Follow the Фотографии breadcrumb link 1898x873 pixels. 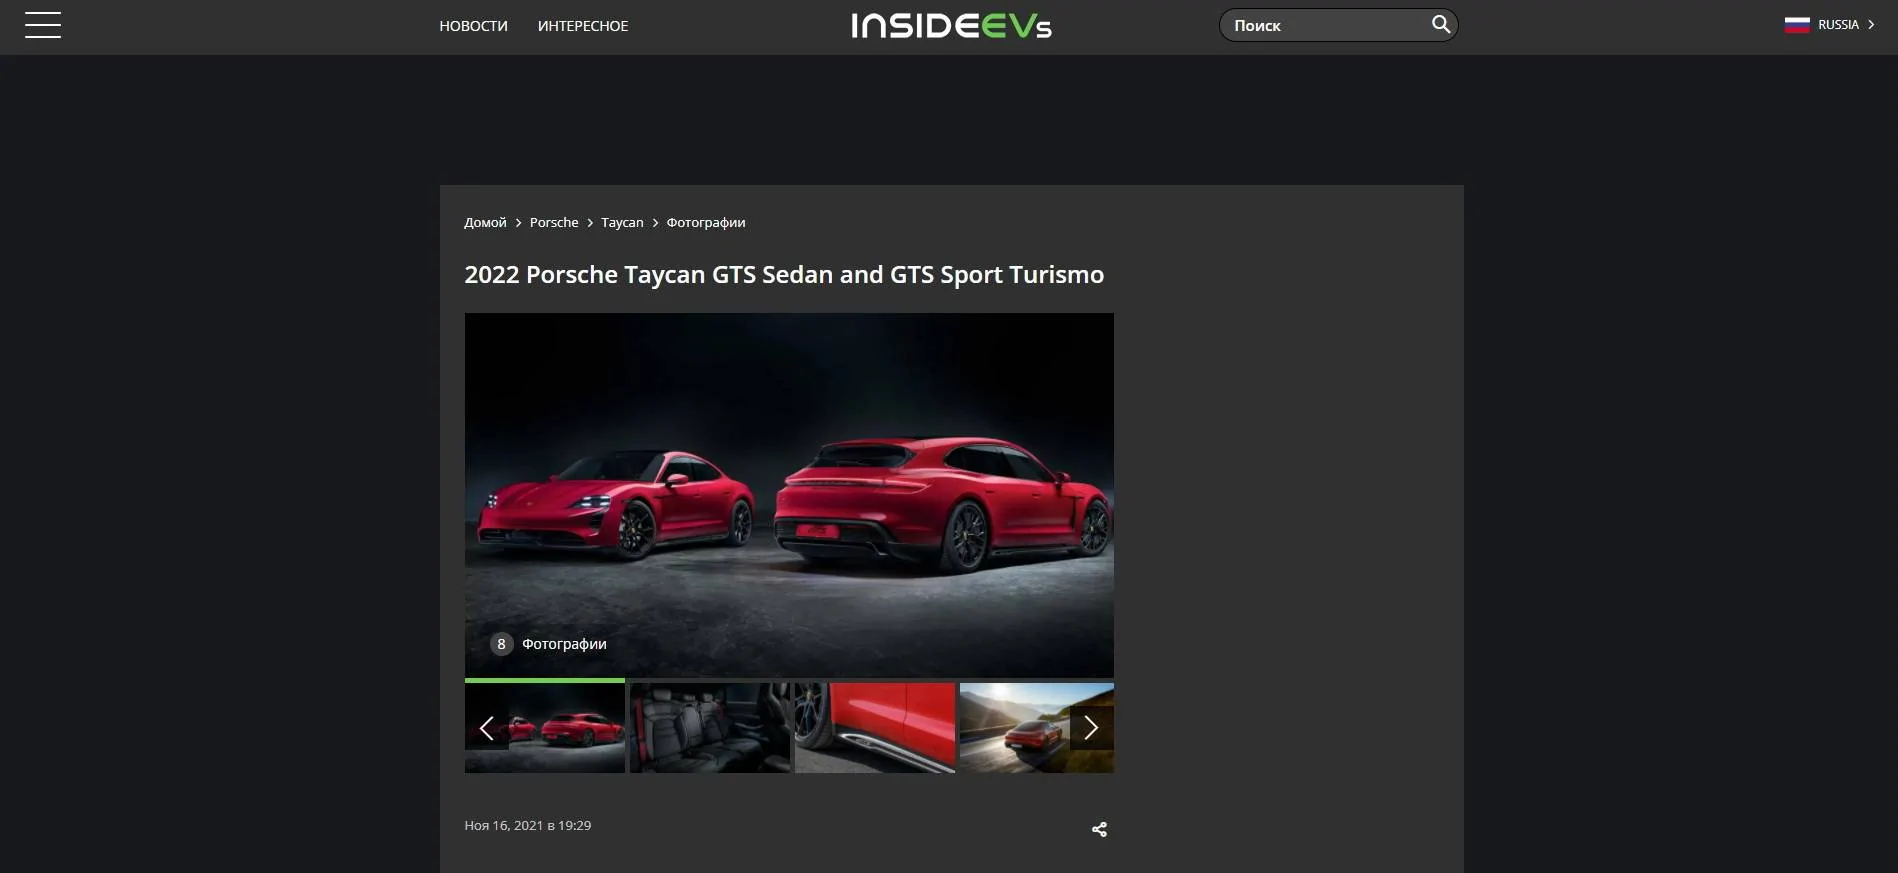tap(706, 222)
